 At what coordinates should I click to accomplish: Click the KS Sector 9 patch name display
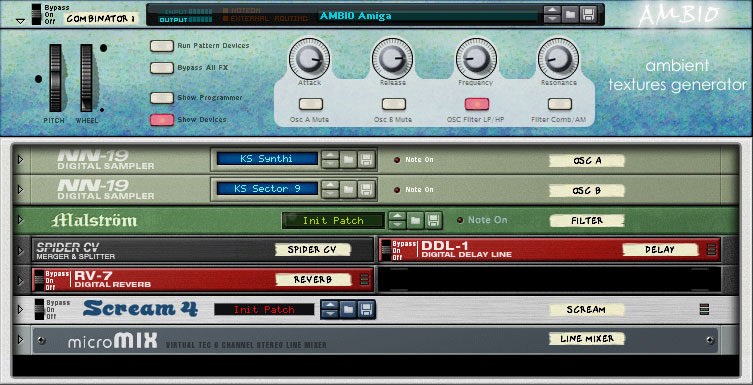click(x=267, y=189)
